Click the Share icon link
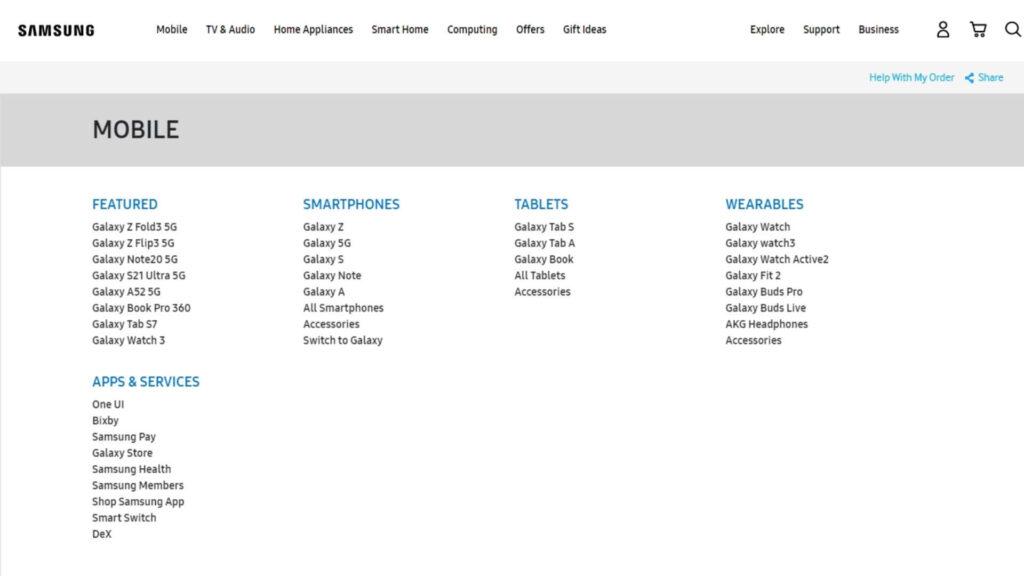The image size is (1024, 576). [x=984, y=78]
